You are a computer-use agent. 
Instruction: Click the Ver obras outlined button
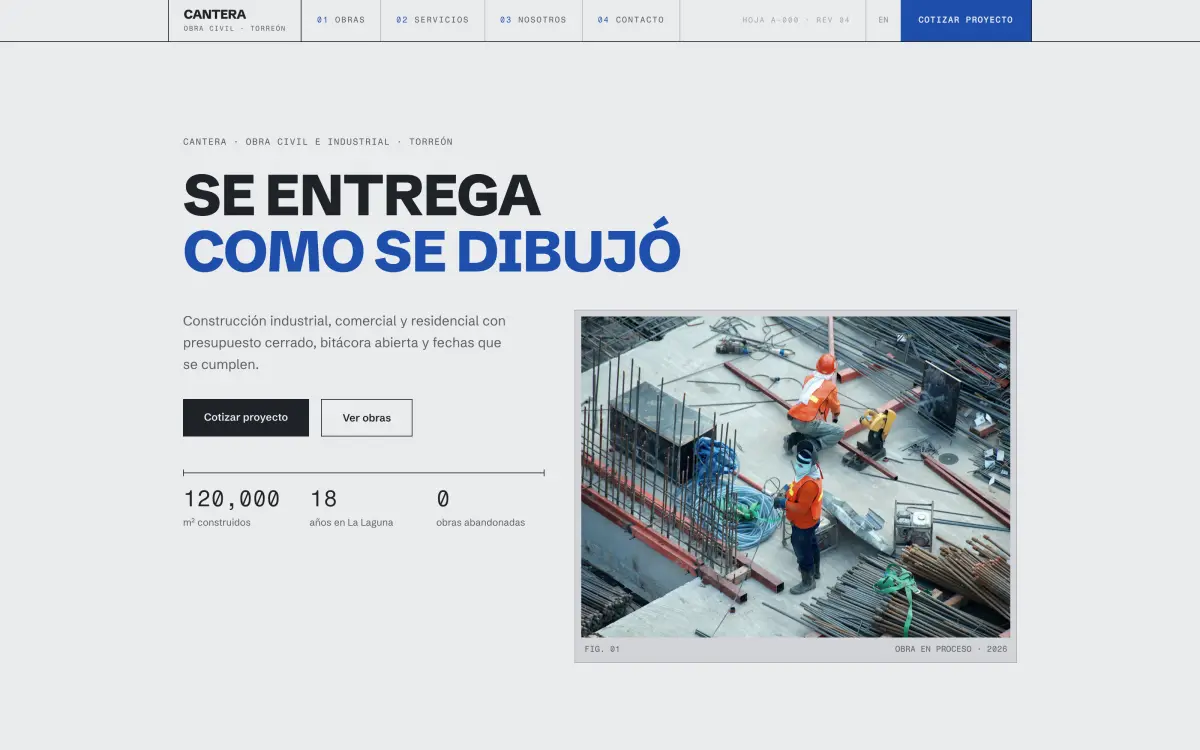coord(367,417)
